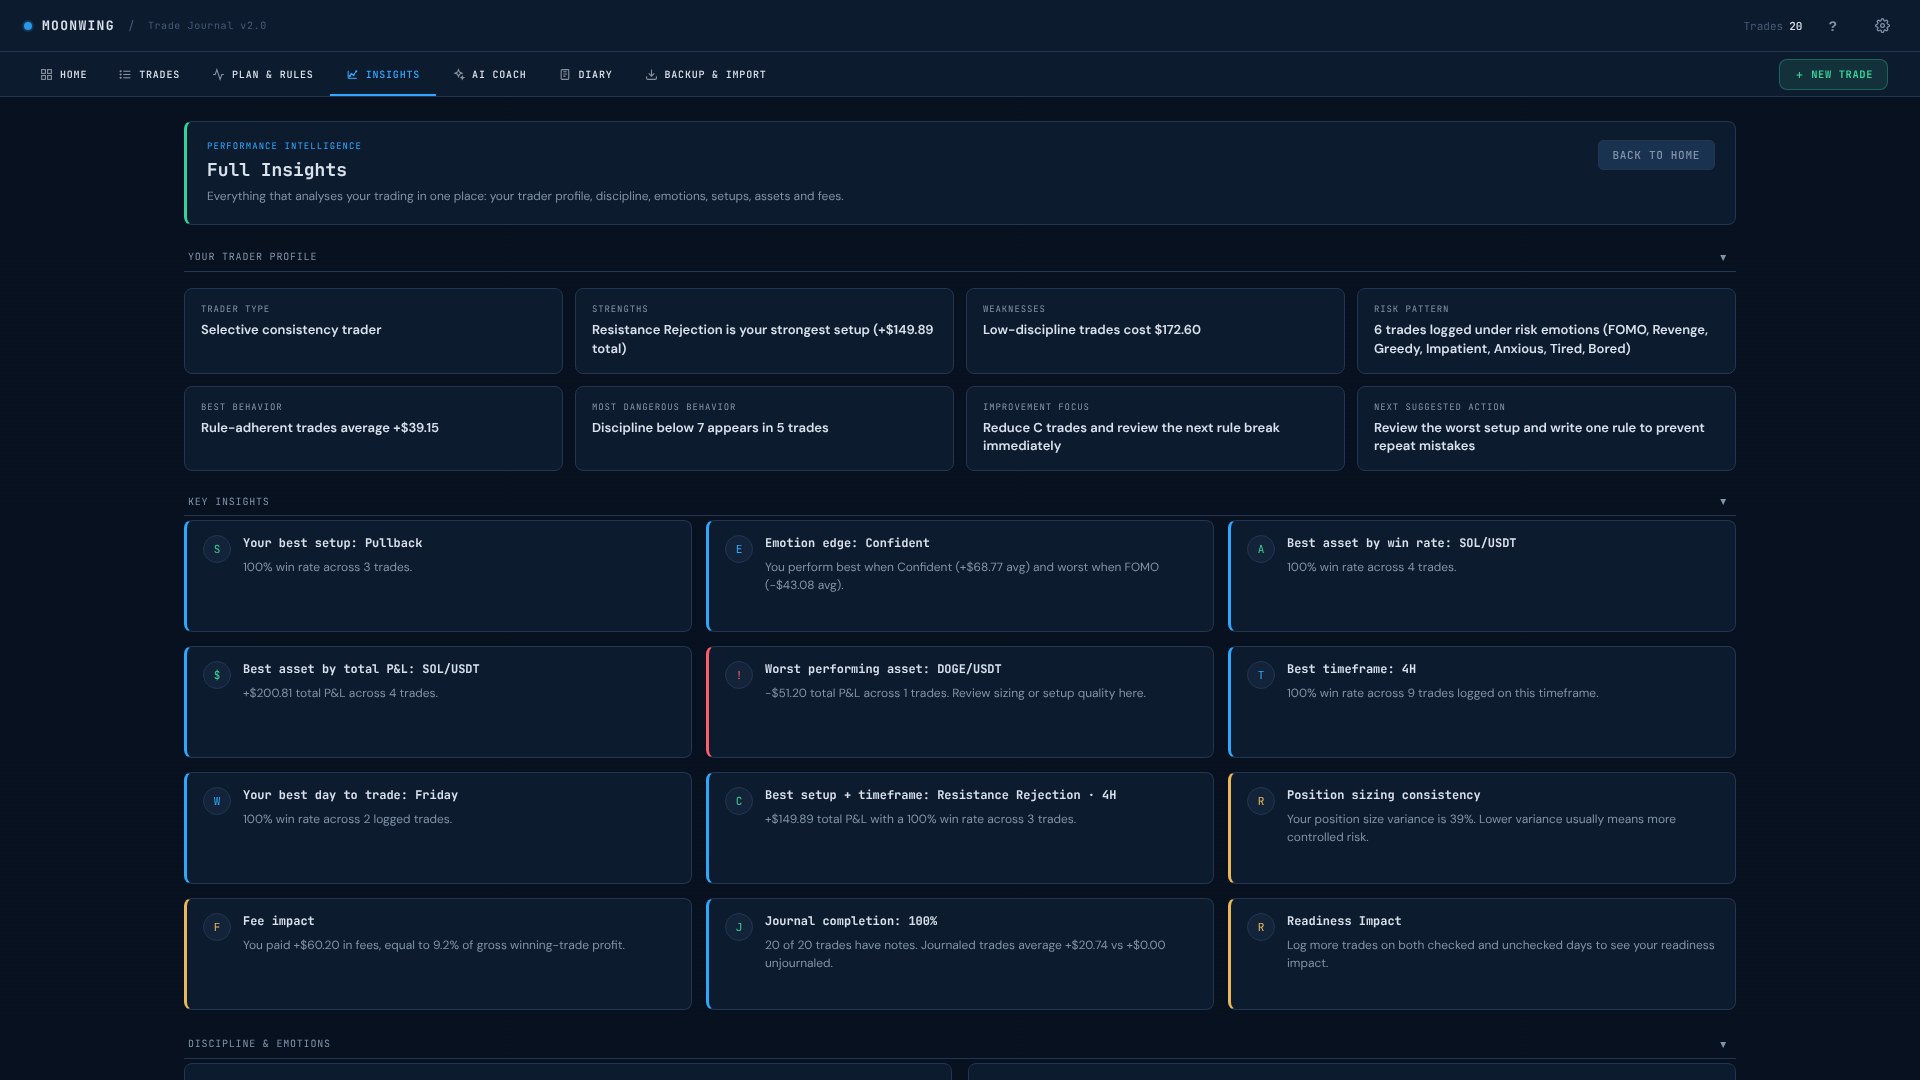Open the settings gear icon

tap(1882, 26)
